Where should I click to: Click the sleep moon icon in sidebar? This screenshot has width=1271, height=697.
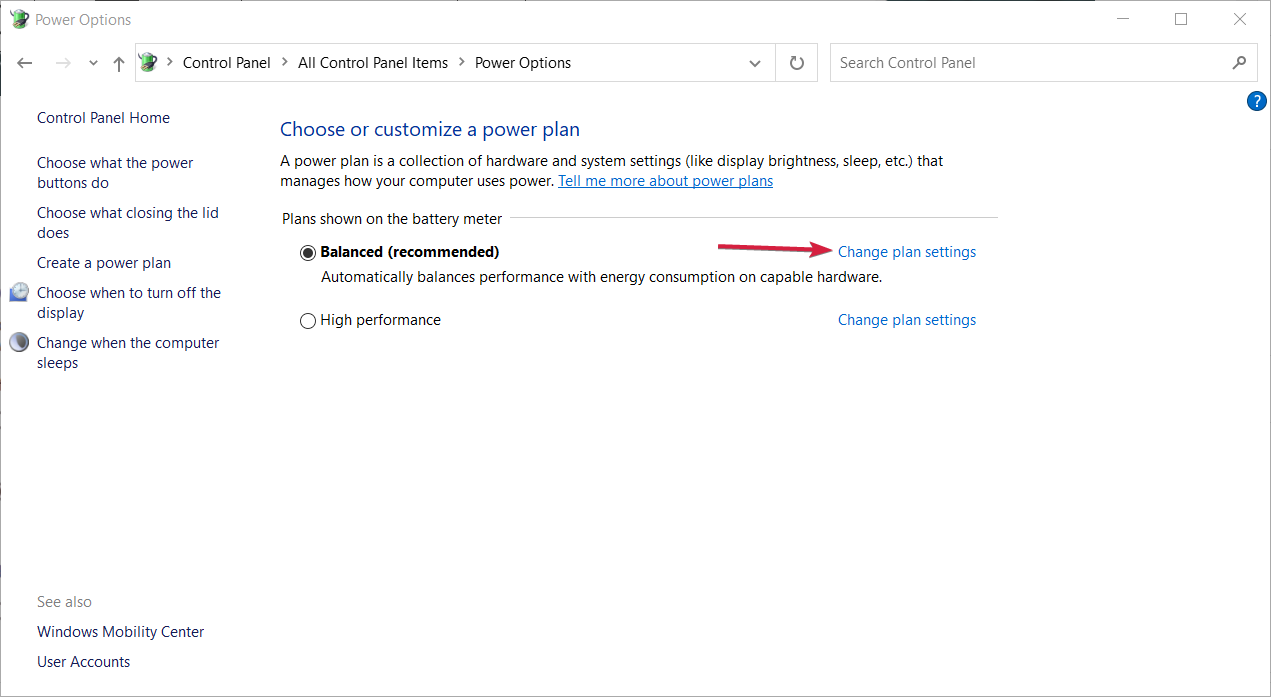tap(19, 342)
